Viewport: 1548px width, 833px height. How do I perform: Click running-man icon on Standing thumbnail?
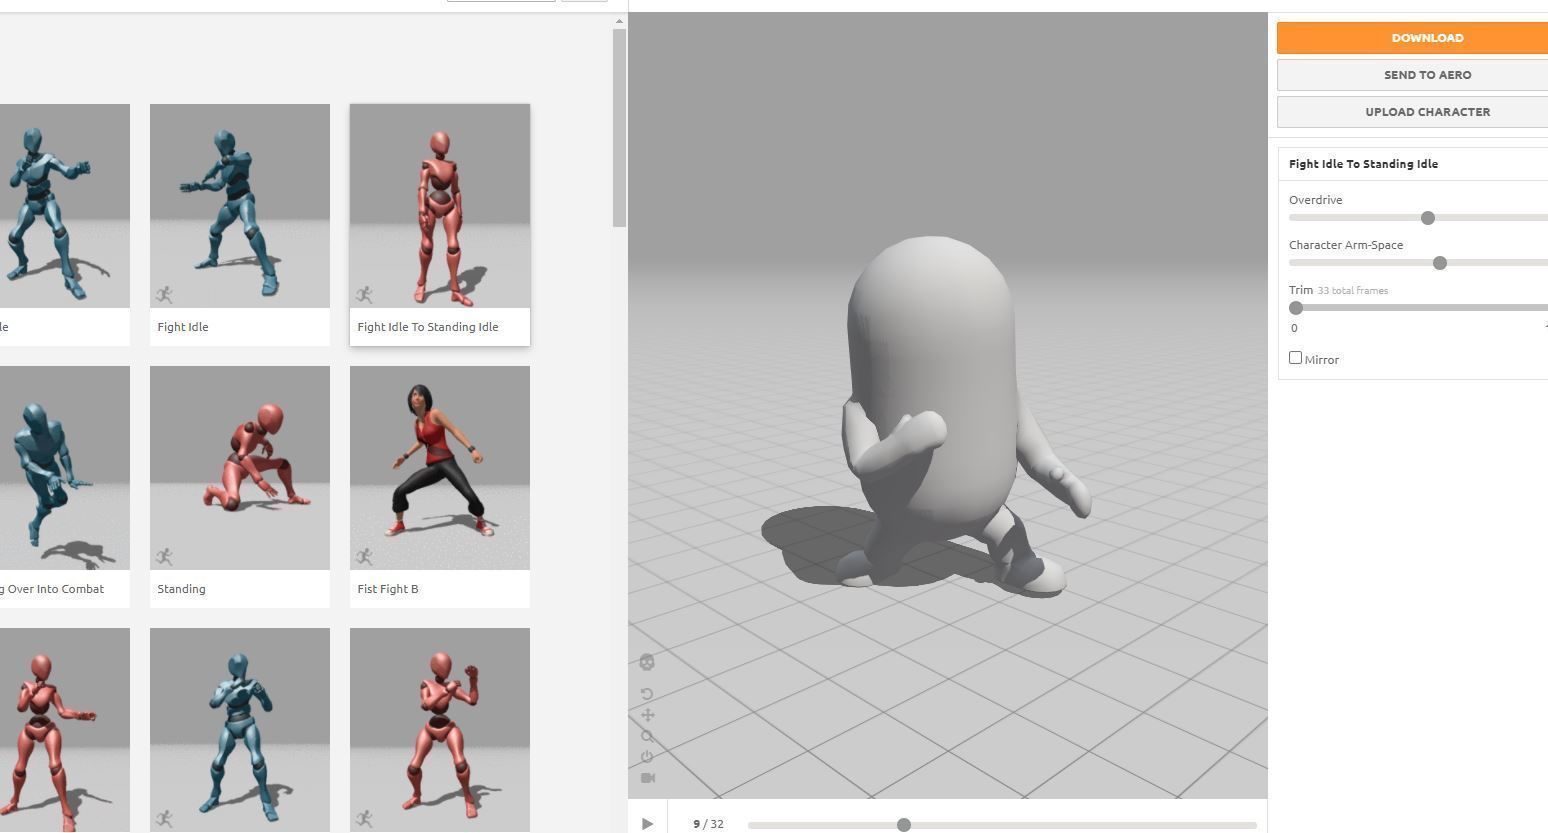tap(165, 556)
